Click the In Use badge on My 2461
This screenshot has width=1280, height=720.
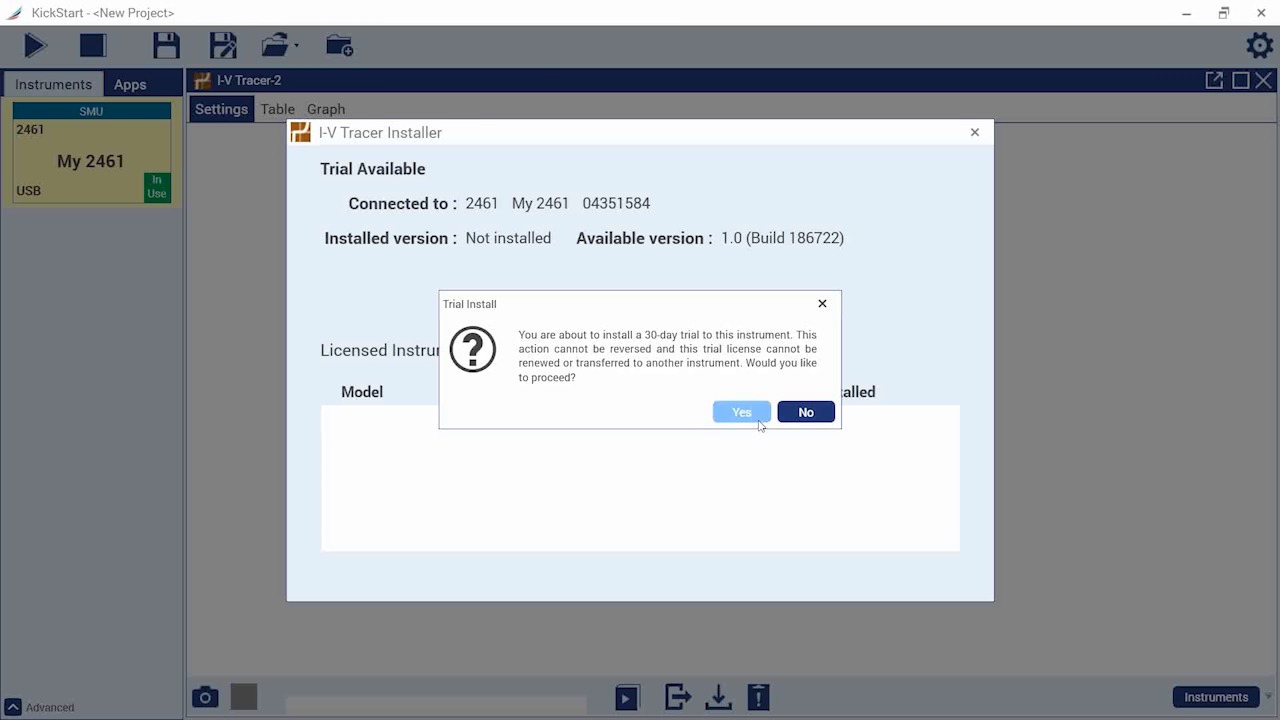156,188
